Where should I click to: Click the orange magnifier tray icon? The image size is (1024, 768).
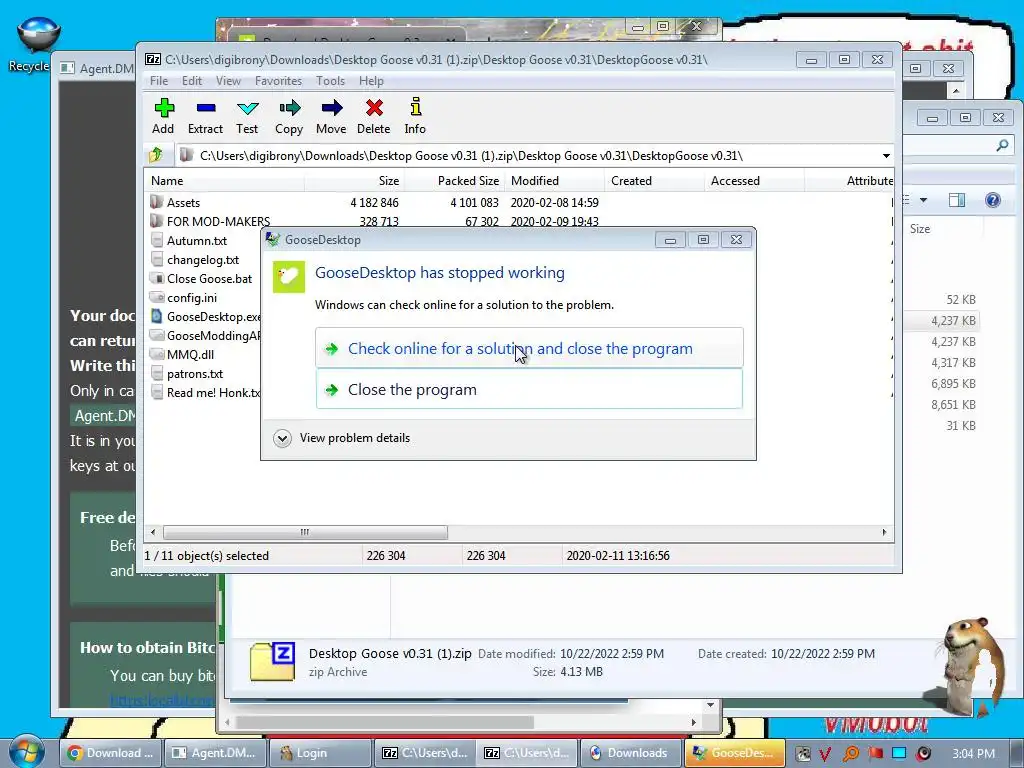(850, 754)
